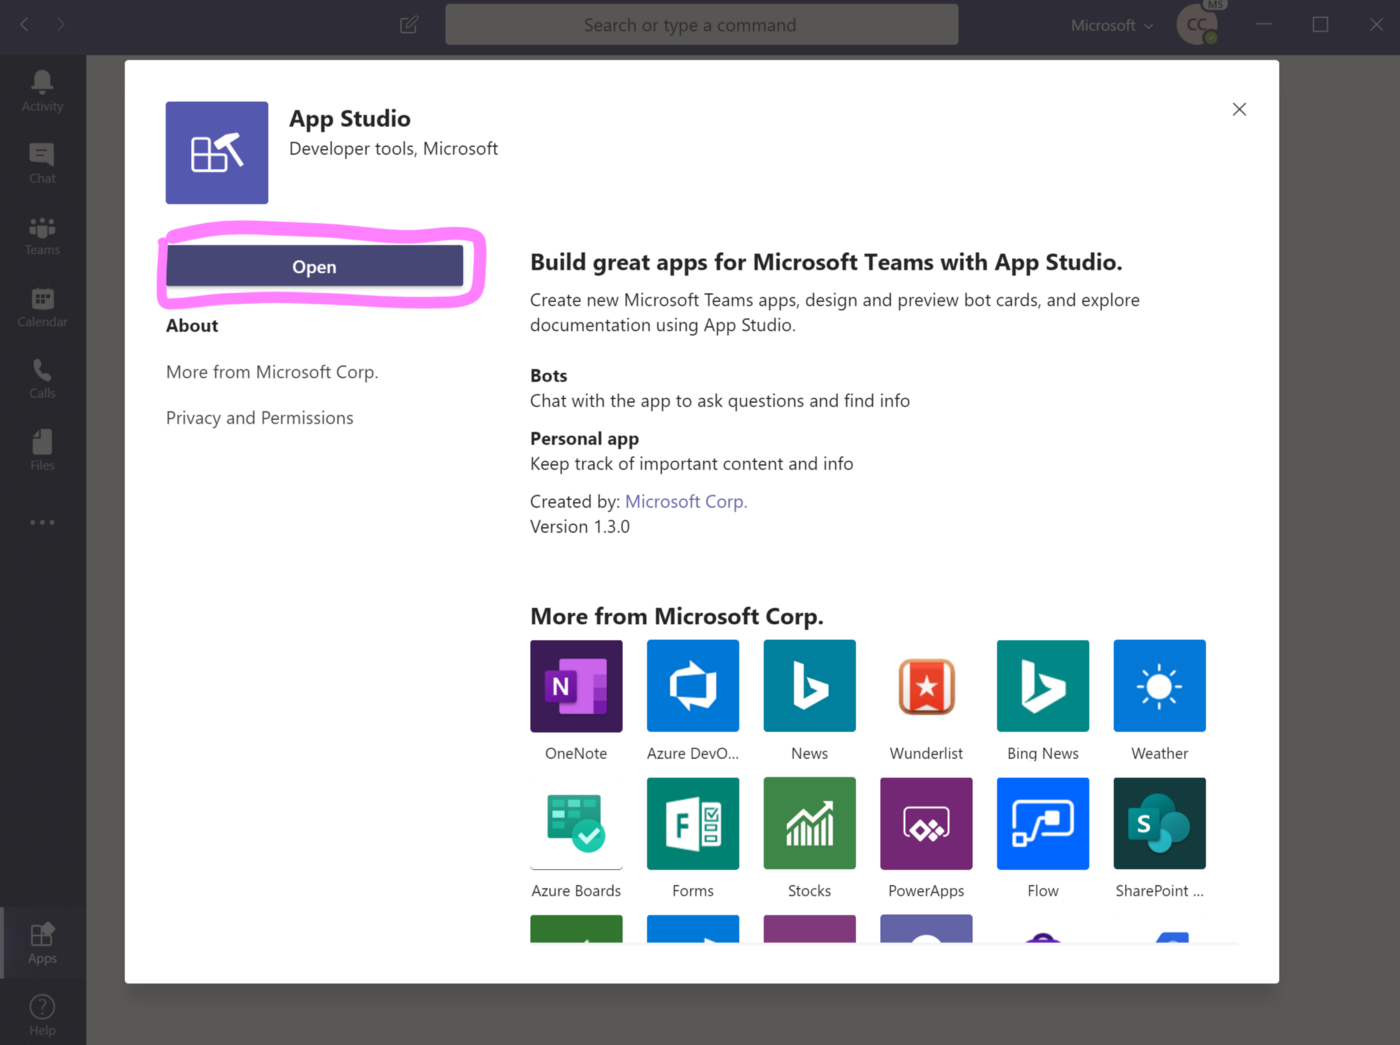1400x1045 pixels.
Task: Click the App Studio logo icon
Action: (217, 152)
